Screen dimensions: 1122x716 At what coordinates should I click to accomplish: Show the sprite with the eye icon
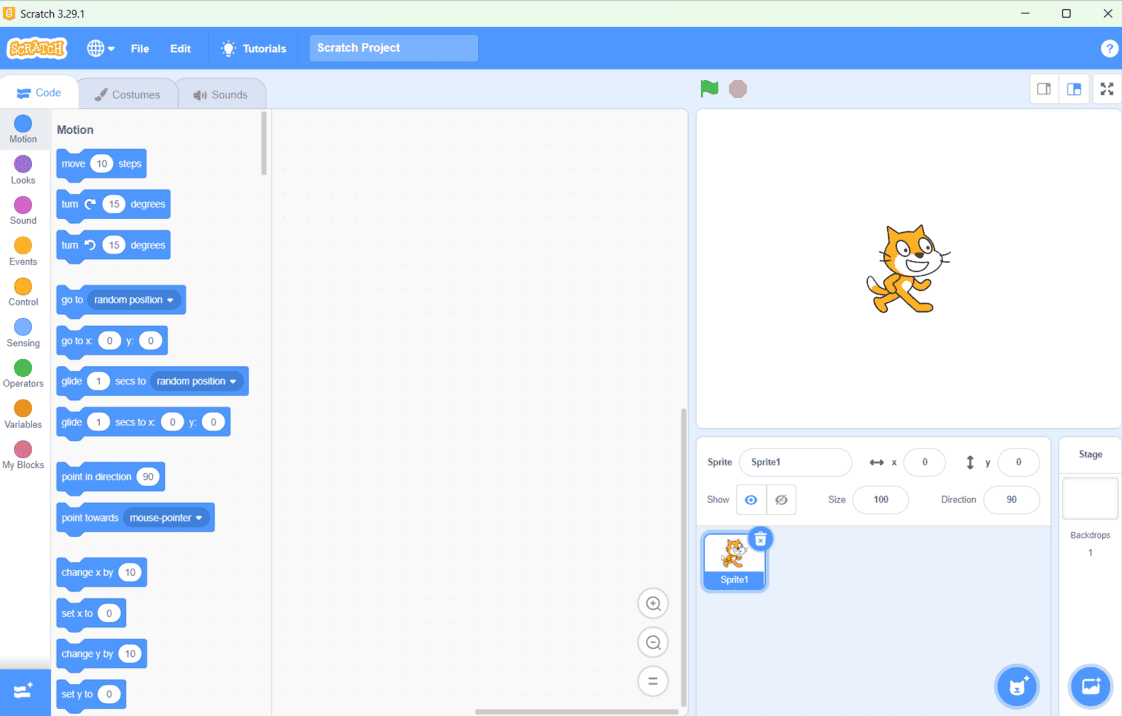pos(751,500)
